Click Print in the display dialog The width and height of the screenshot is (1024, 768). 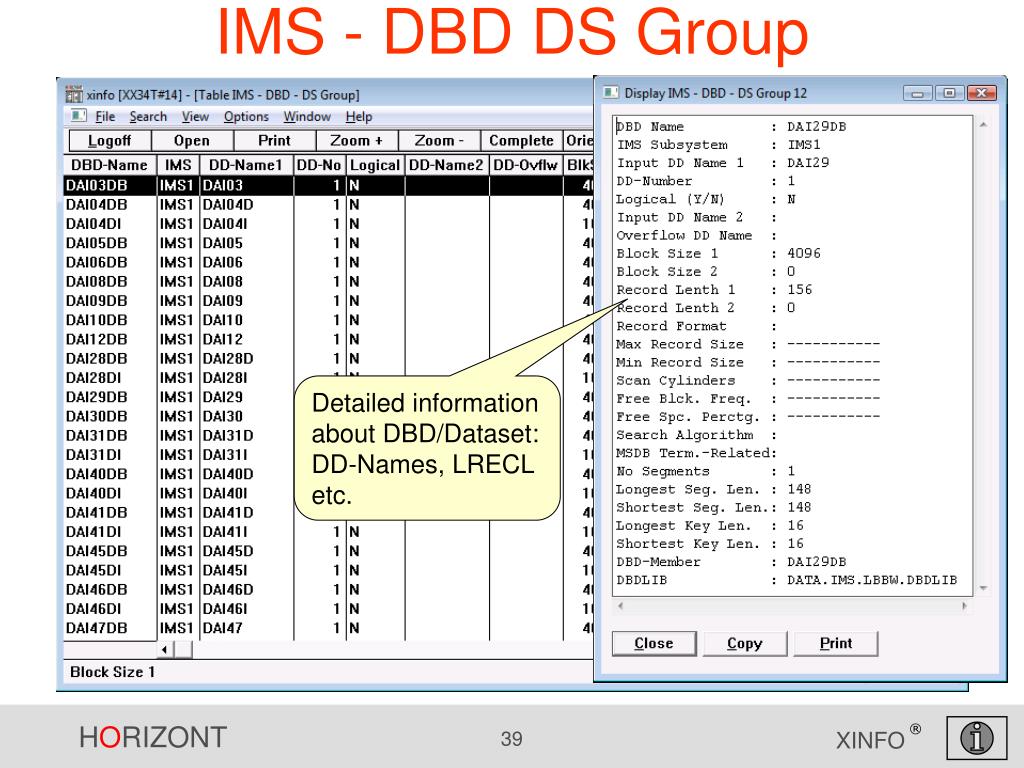pyautogui.click(x=836, y=643)
